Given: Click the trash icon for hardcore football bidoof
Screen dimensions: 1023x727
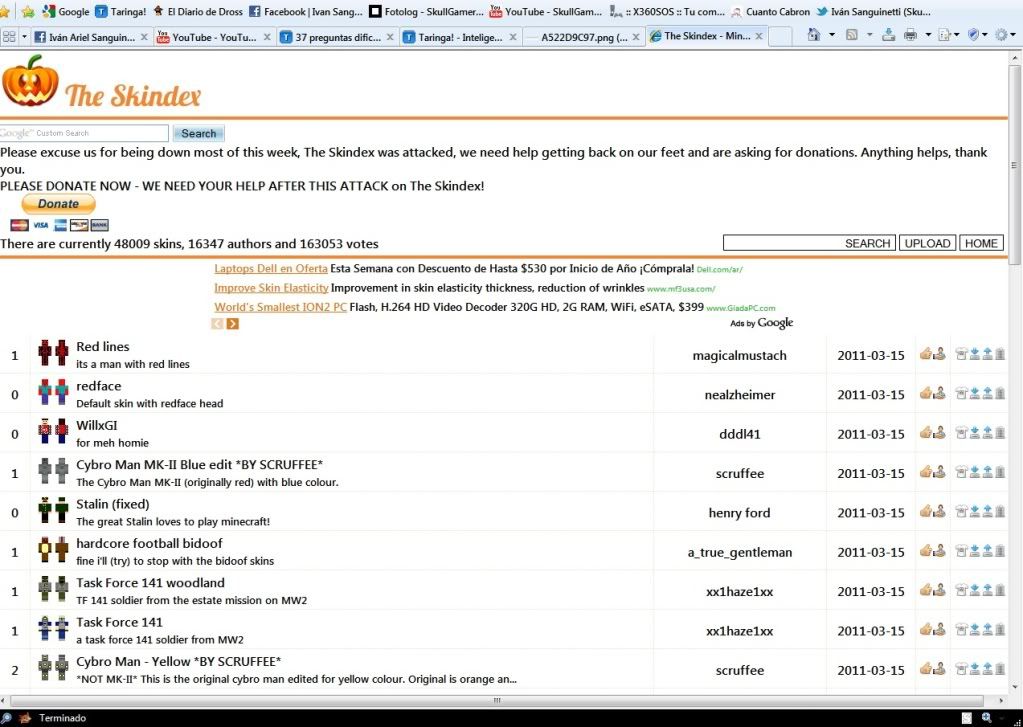Looking at the screenshot, I should (x=1000, y=550).
